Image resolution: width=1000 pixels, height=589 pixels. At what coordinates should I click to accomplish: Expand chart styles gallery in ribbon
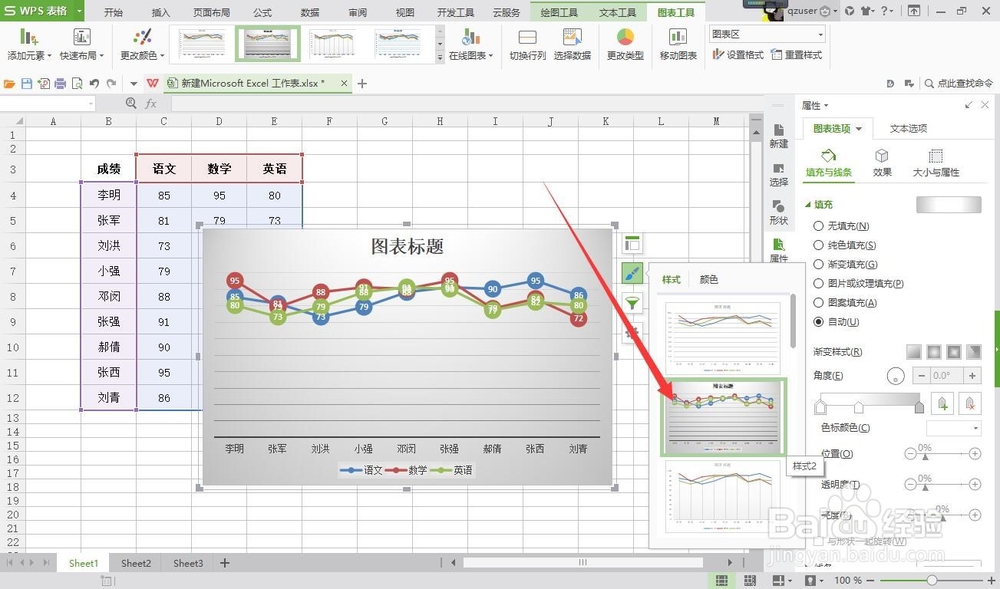coord(439,58)
